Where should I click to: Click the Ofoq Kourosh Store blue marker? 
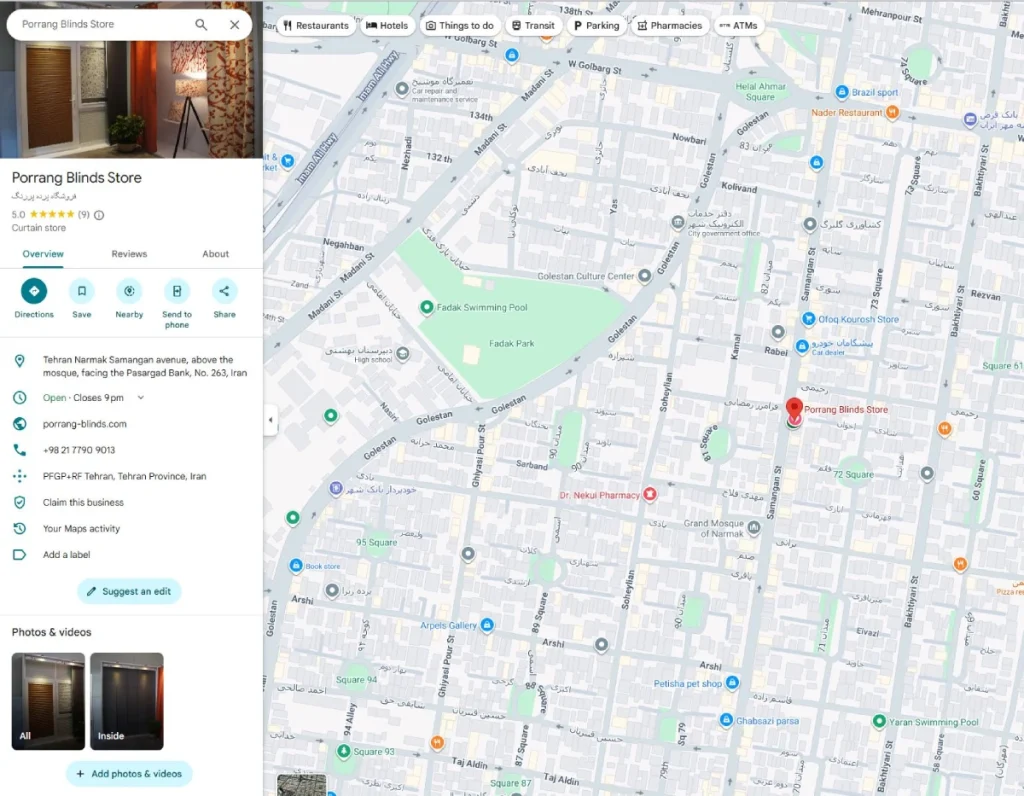tap(808, 319)
